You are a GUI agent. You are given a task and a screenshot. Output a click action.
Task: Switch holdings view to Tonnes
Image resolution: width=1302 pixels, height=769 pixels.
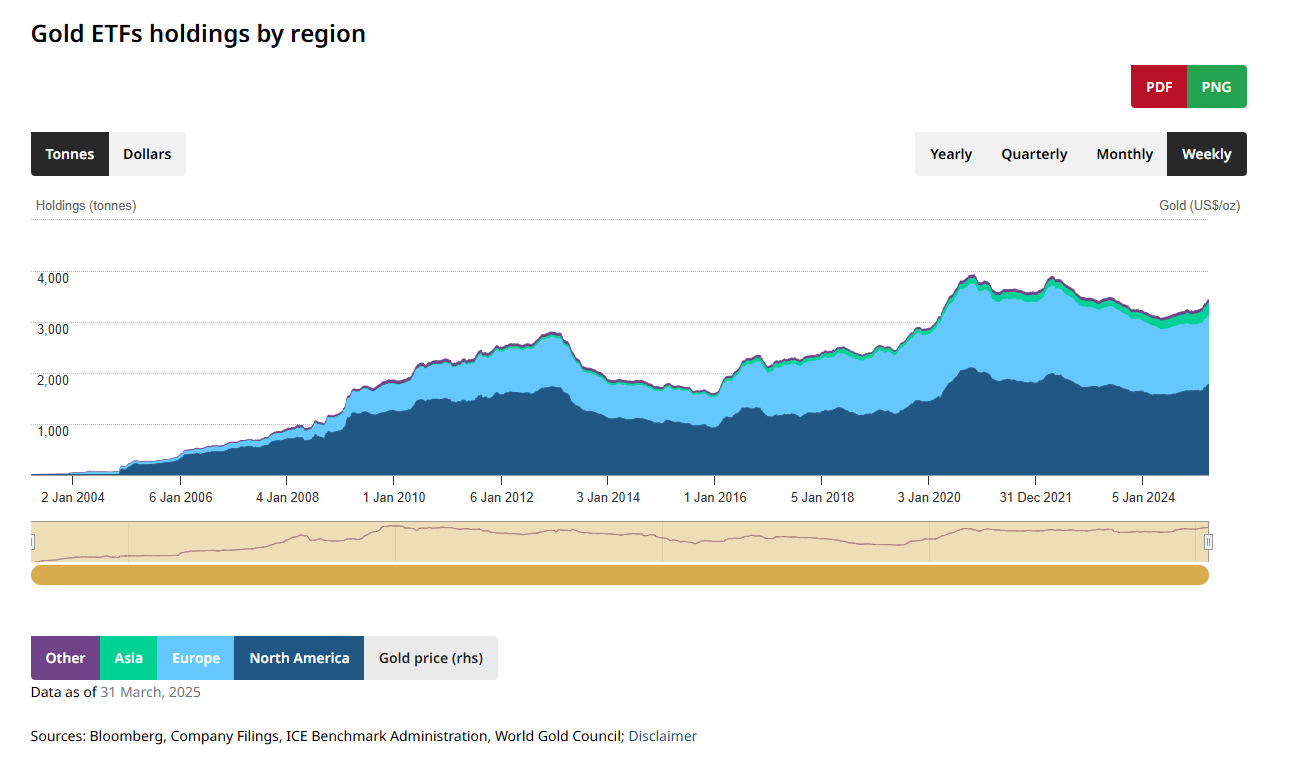[70, 154]
